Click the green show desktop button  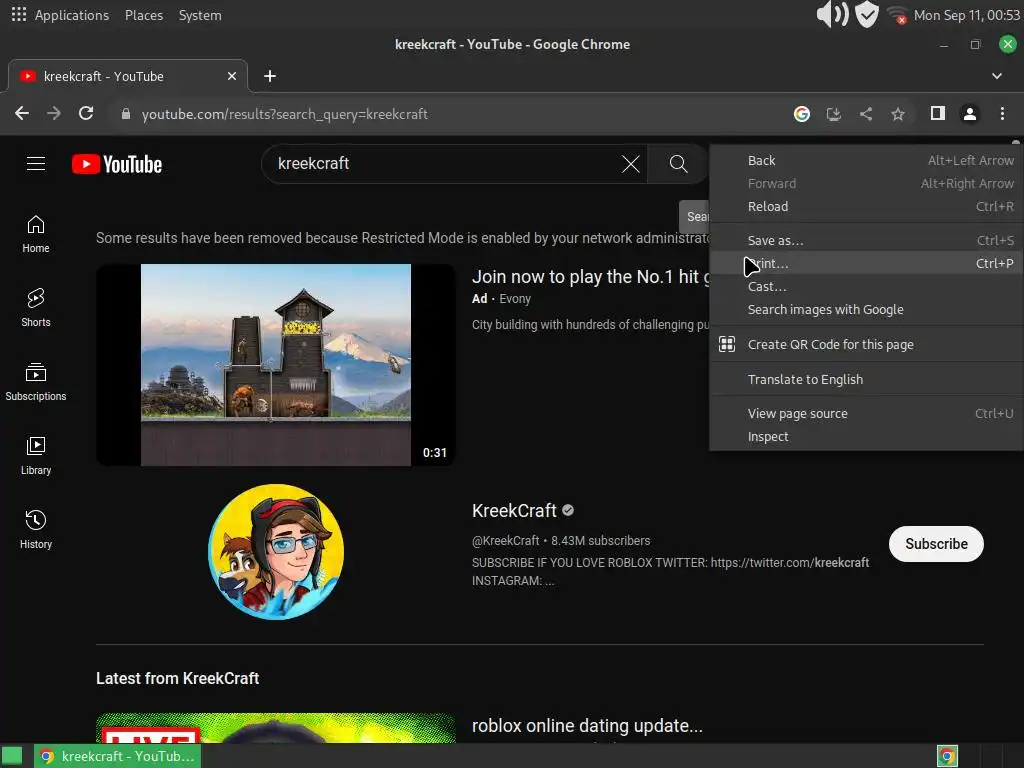point(12,756)
